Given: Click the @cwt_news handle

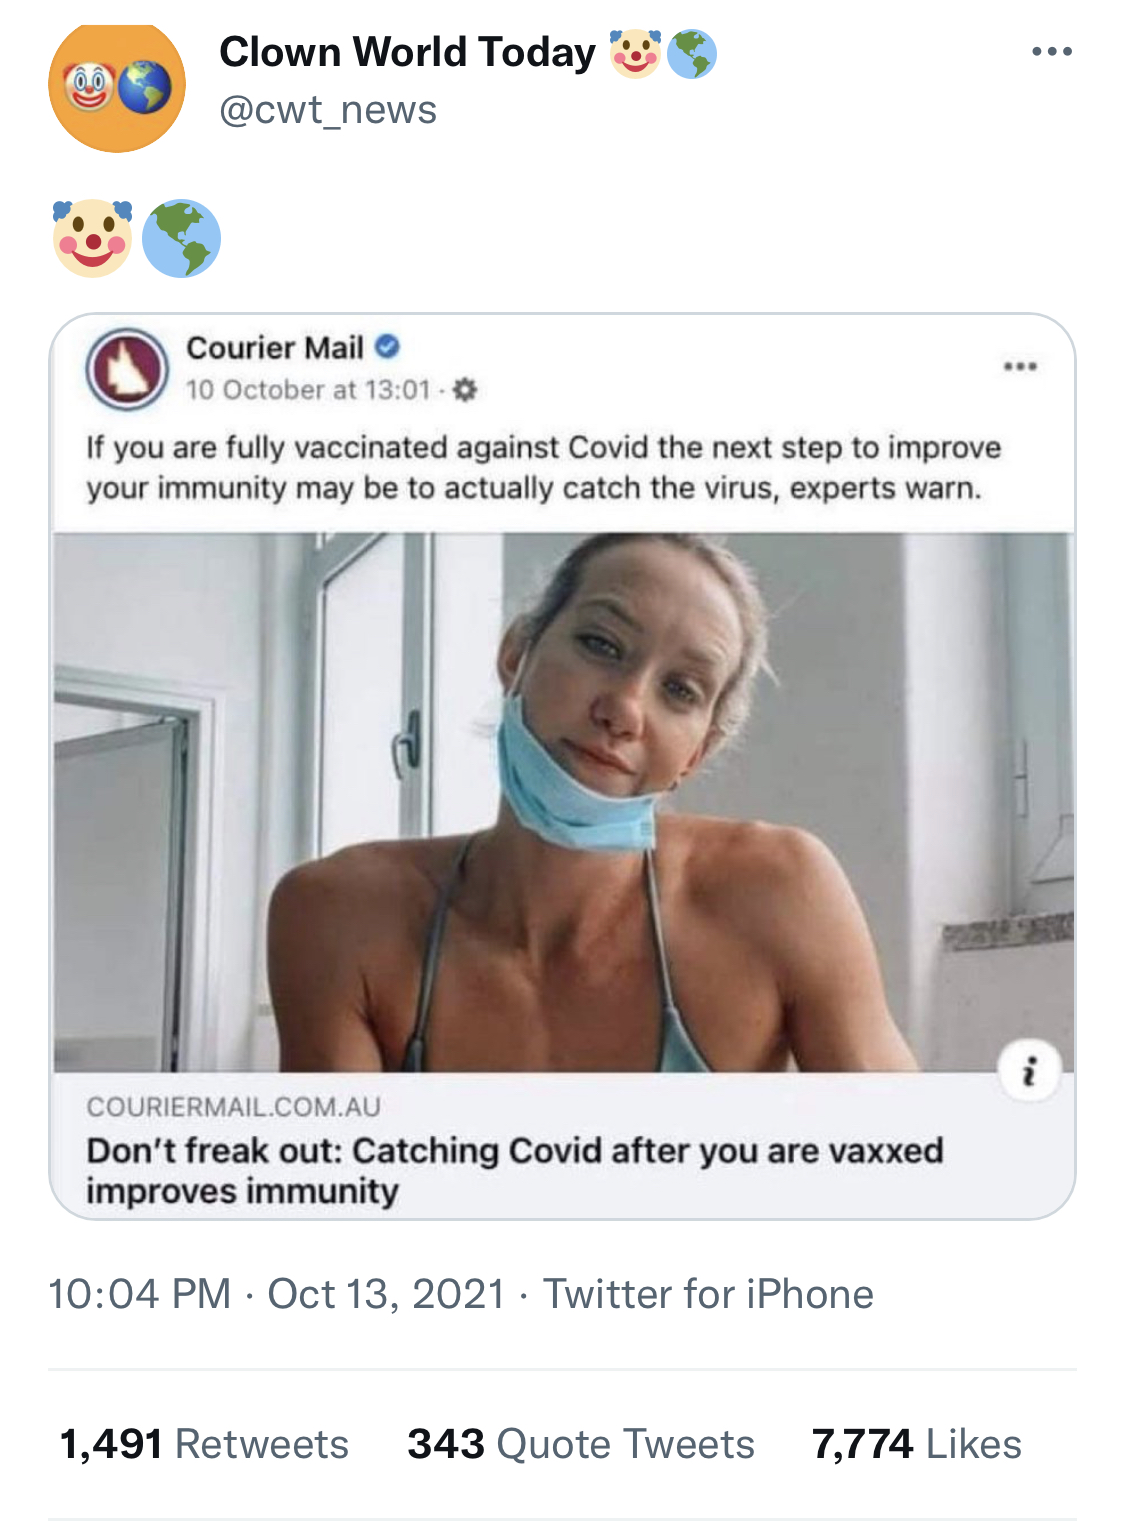Looking at the screenshot, I should (328, 110).
